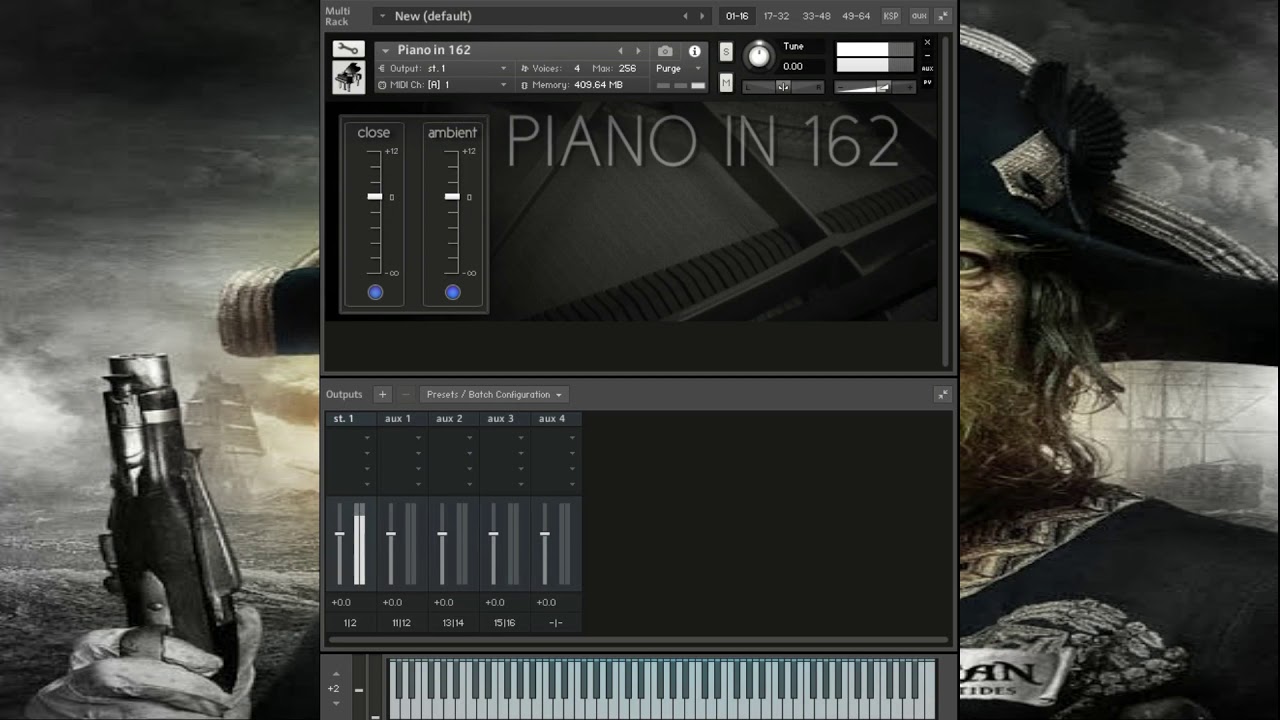This screenshot has height=720, width=1280.
Task: Solo the Piano in 162 instrument
Action: (726, 52)
